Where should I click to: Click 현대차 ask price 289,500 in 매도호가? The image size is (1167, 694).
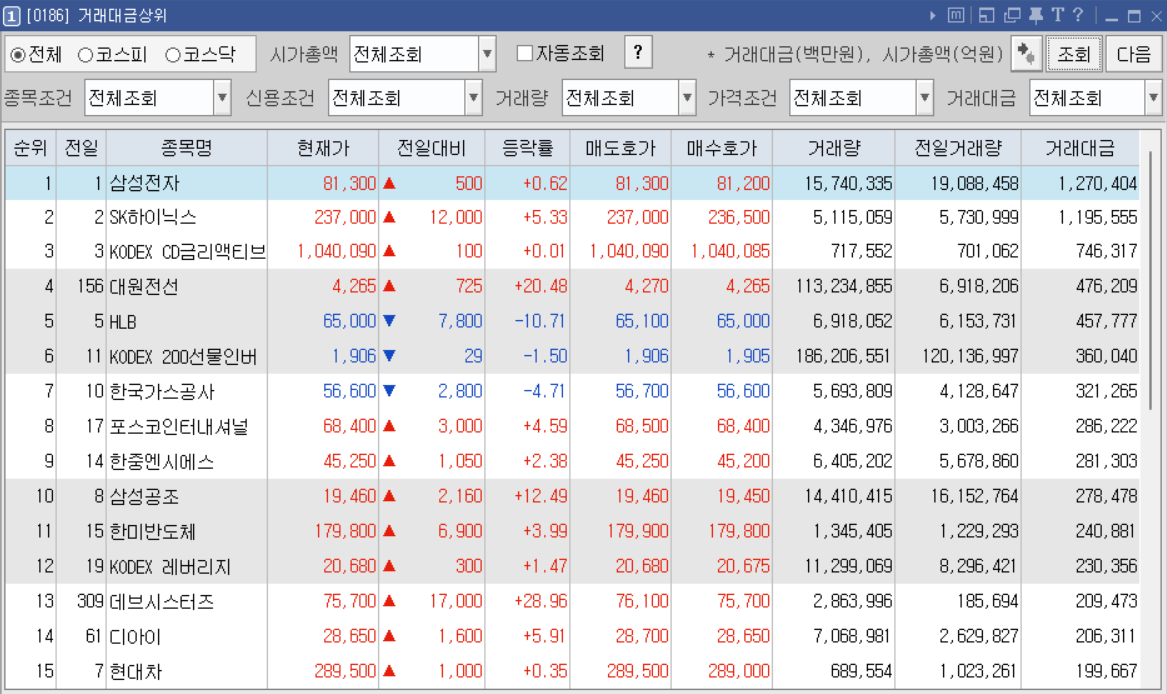coord(637,672)
